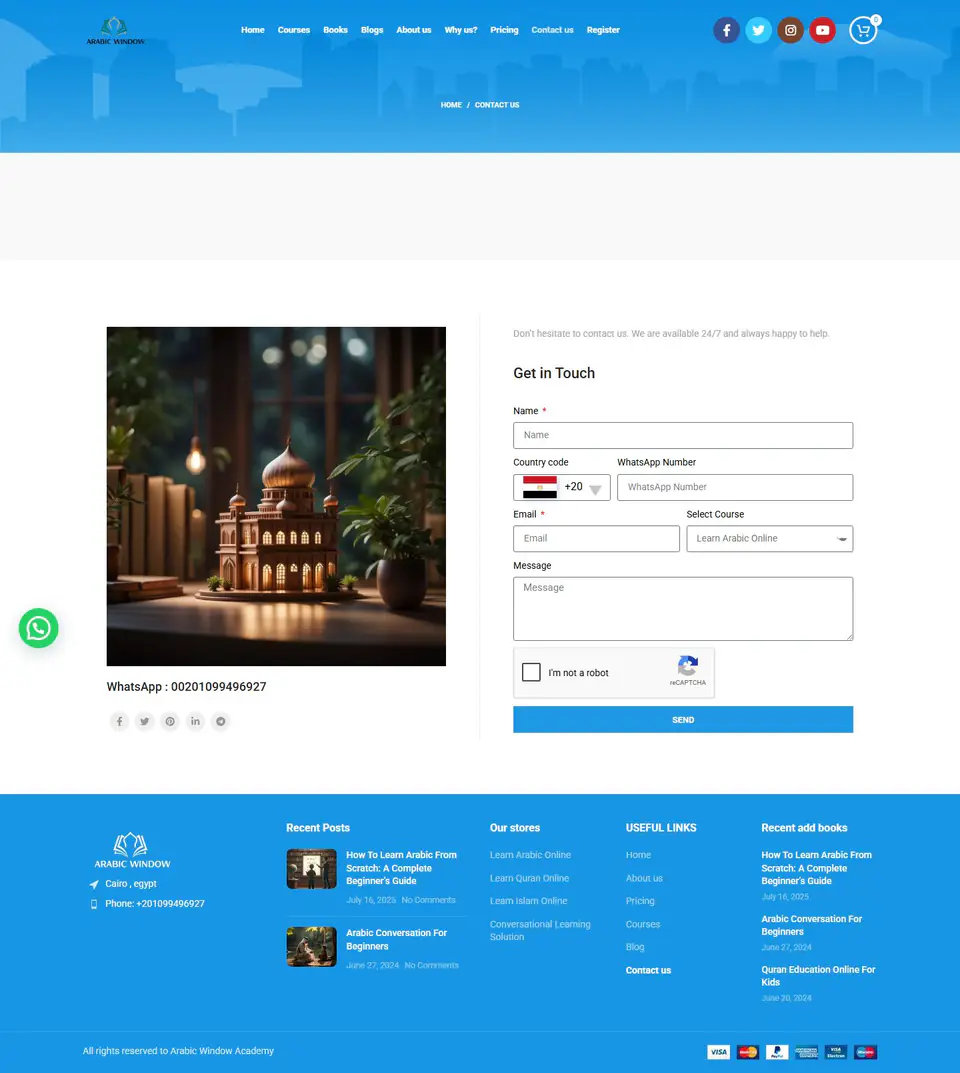The height and width of the screenshot is (1073, 960).
Task: Click the SEND button
Action: (683, 720)
